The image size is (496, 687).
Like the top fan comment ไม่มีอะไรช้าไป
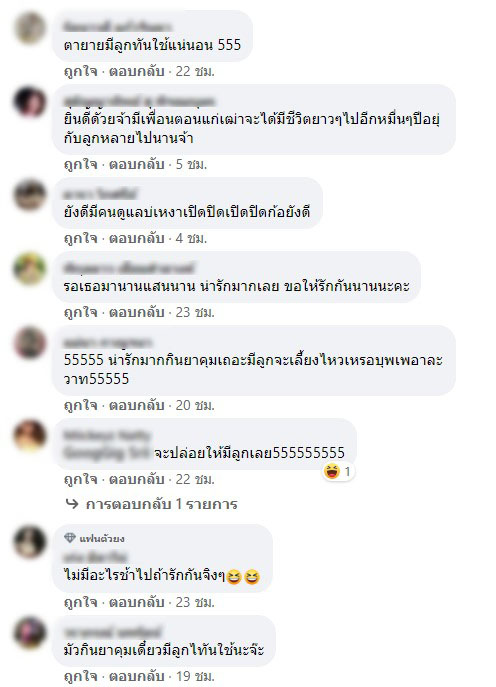pyautogui.click(x=81, y=602)
